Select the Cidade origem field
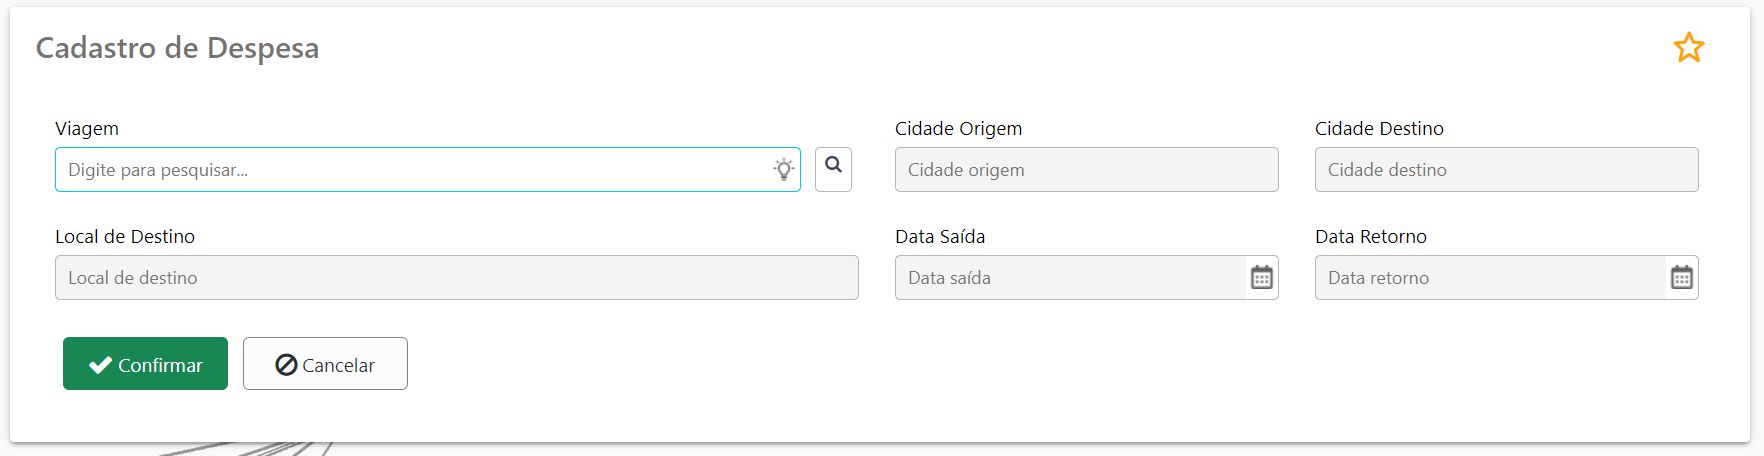The height and width of the screenshot is (456, 1764). coord(1086,170)
